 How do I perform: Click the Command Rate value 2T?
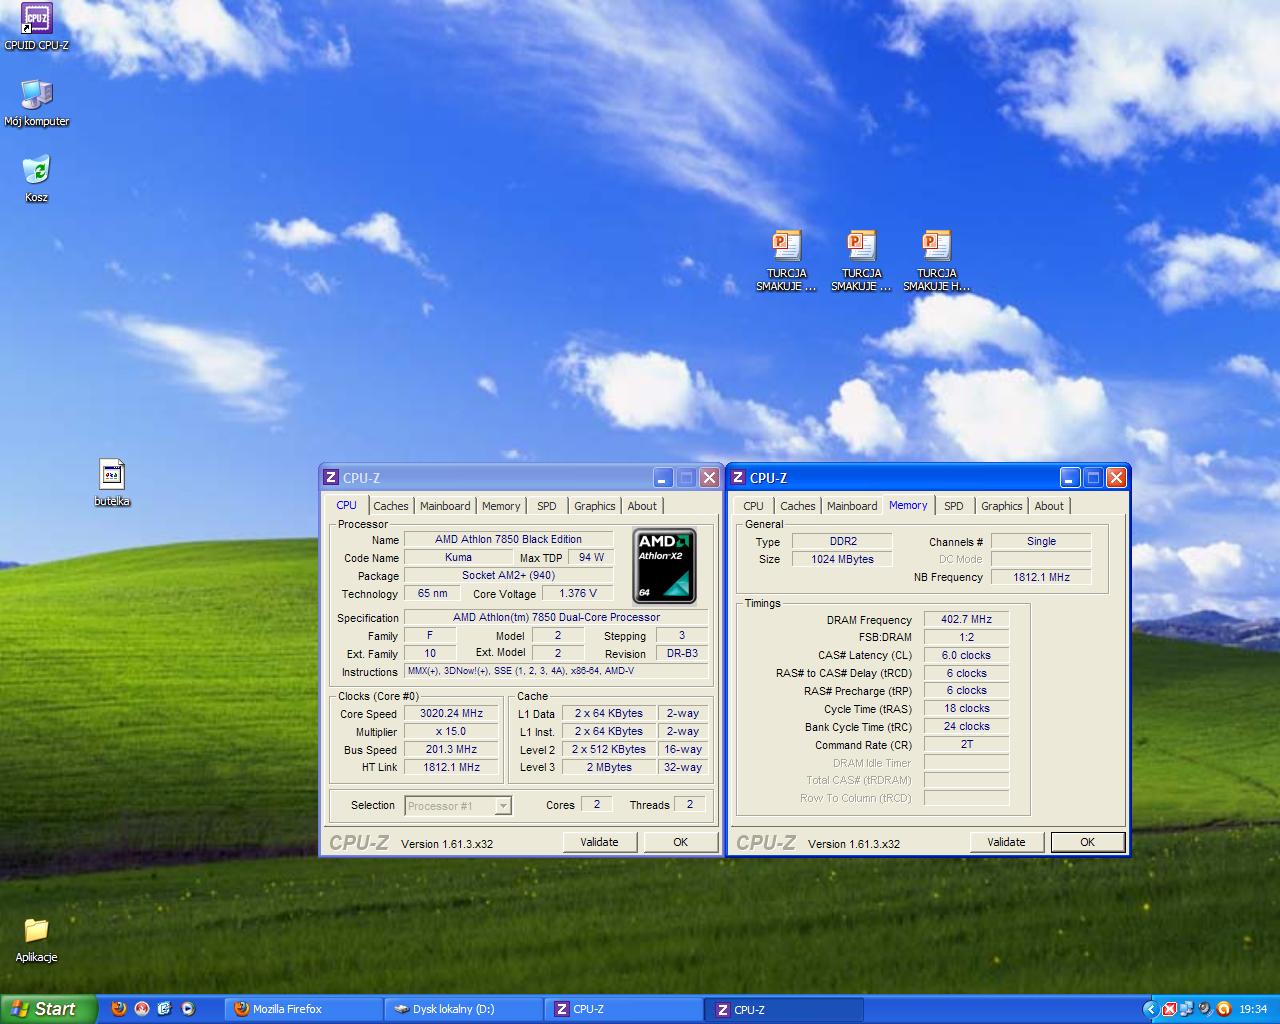pyautogui.click(x=966, y=745)
